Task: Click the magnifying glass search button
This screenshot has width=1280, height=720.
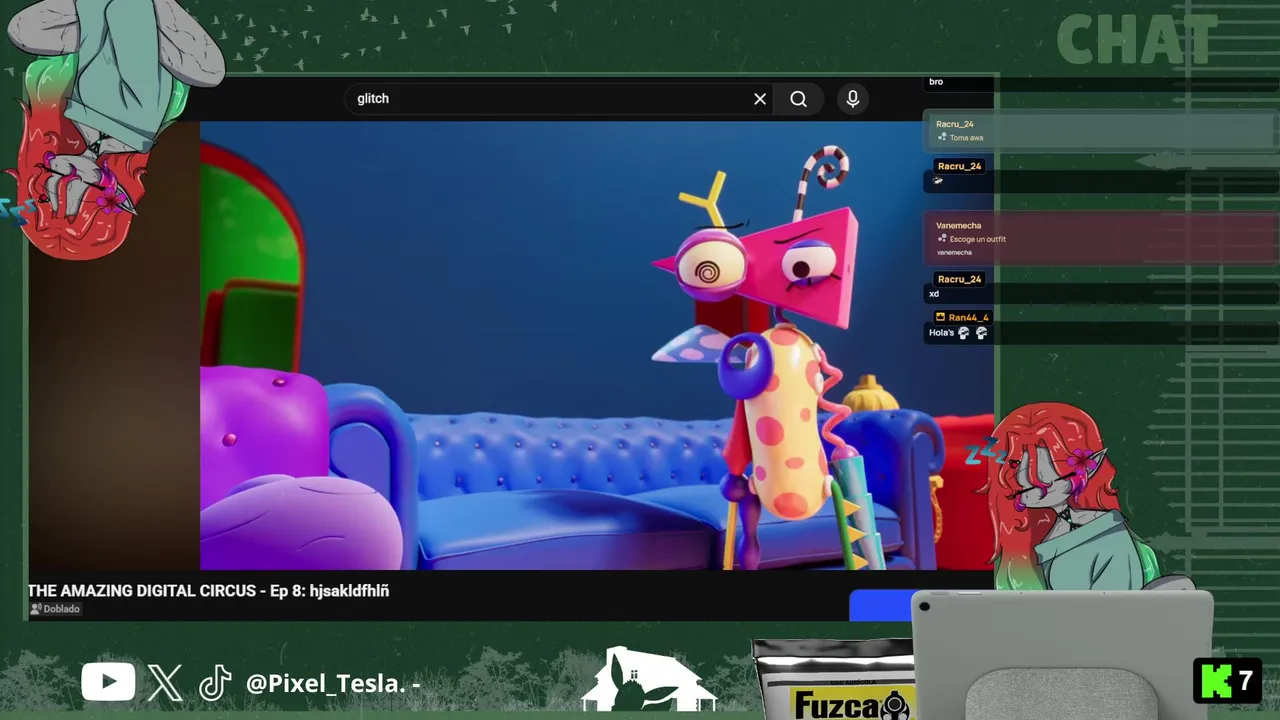Action: pyautogui.click(x=798, y=99)
